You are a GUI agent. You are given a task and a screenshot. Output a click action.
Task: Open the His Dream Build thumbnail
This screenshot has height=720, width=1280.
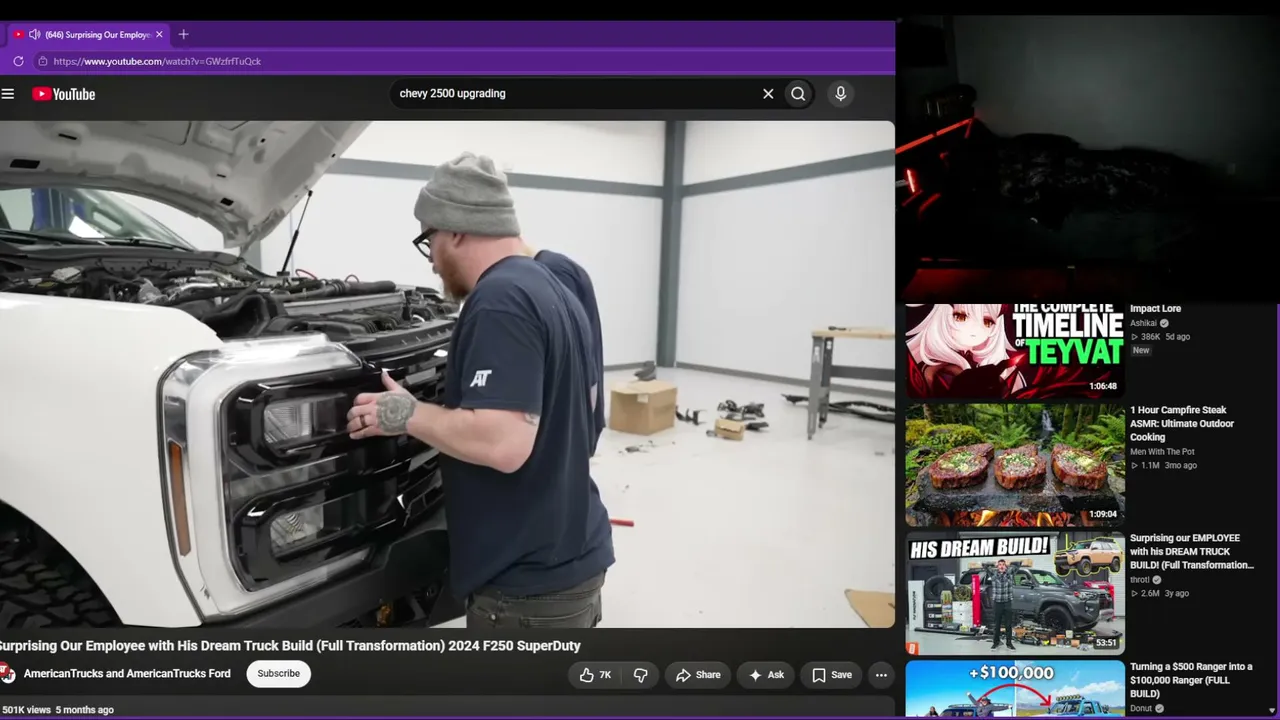1015,593
